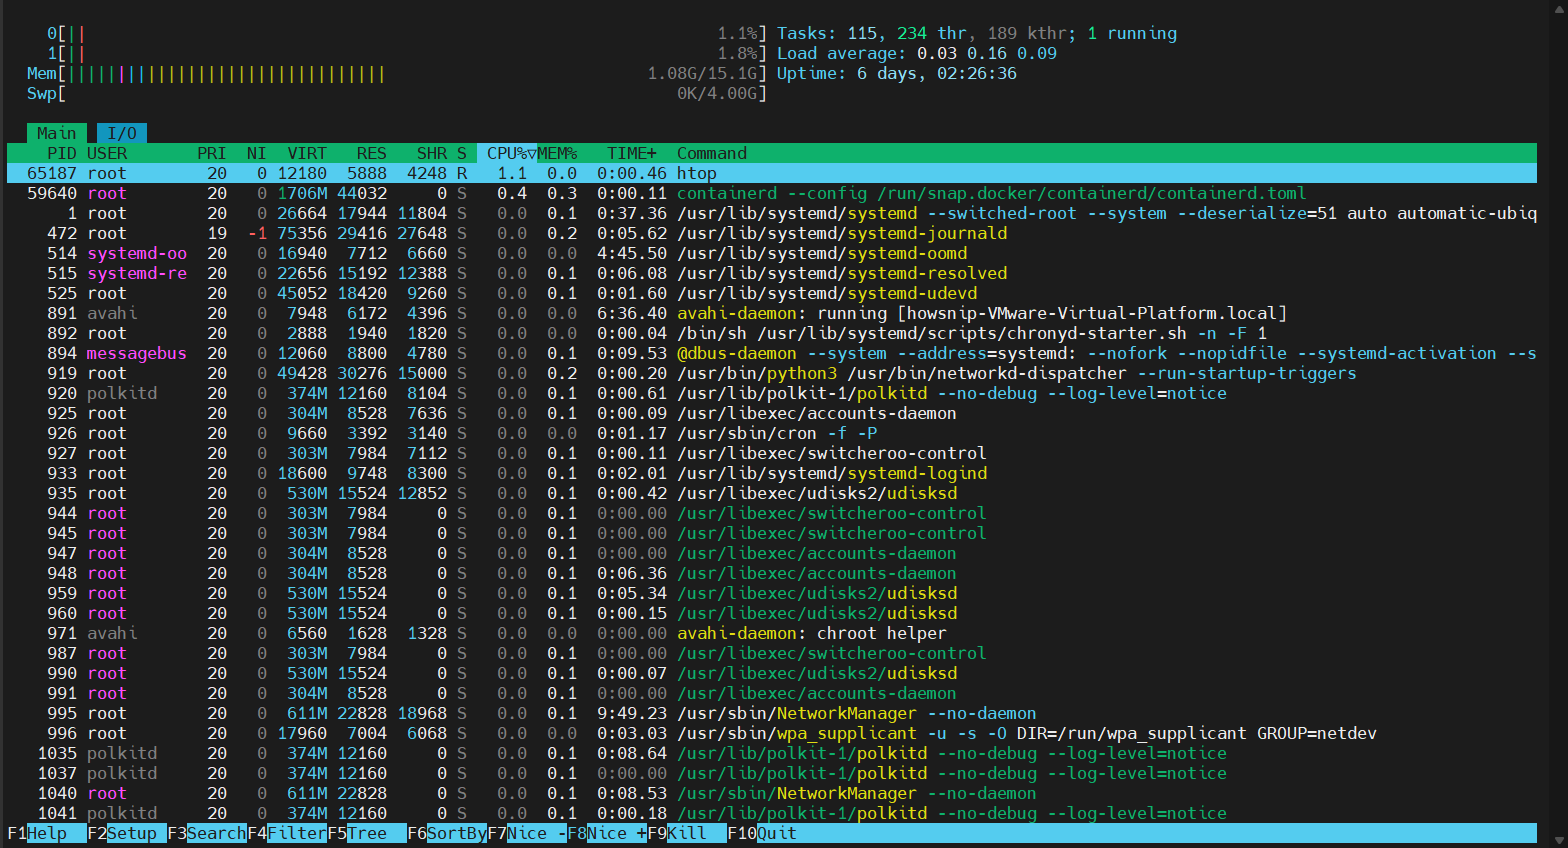Sort by NI column header

pos(257,153)
